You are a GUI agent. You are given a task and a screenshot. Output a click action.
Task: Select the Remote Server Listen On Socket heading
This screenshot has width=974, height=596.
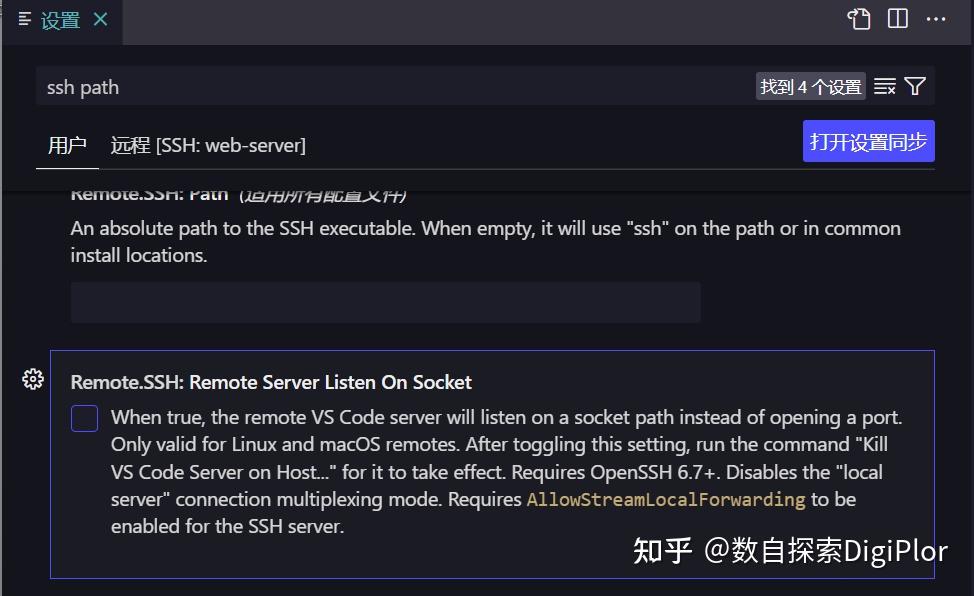tap(270, 382)
